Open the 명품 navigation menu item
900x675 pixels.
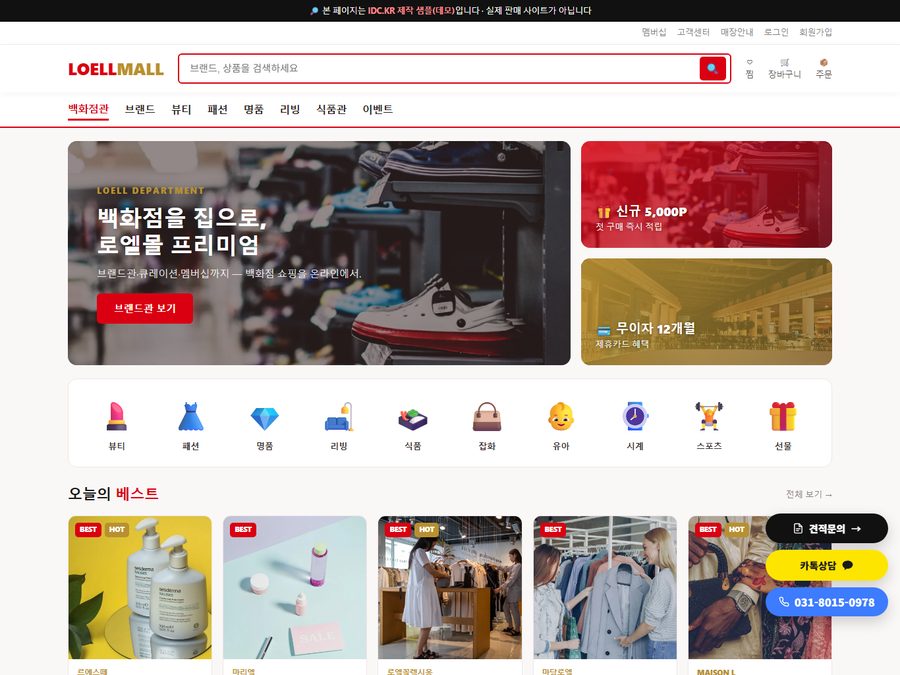[254, 109]
